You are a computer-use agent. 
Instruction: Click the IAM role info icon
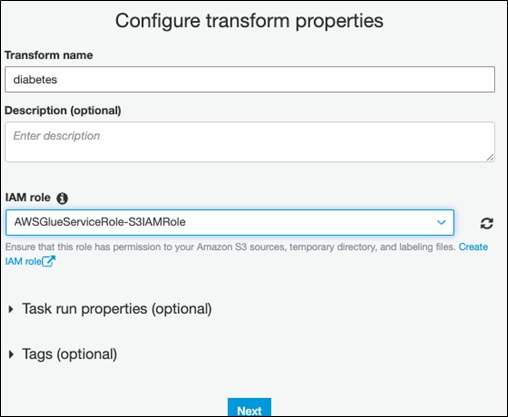click(62, 198)
